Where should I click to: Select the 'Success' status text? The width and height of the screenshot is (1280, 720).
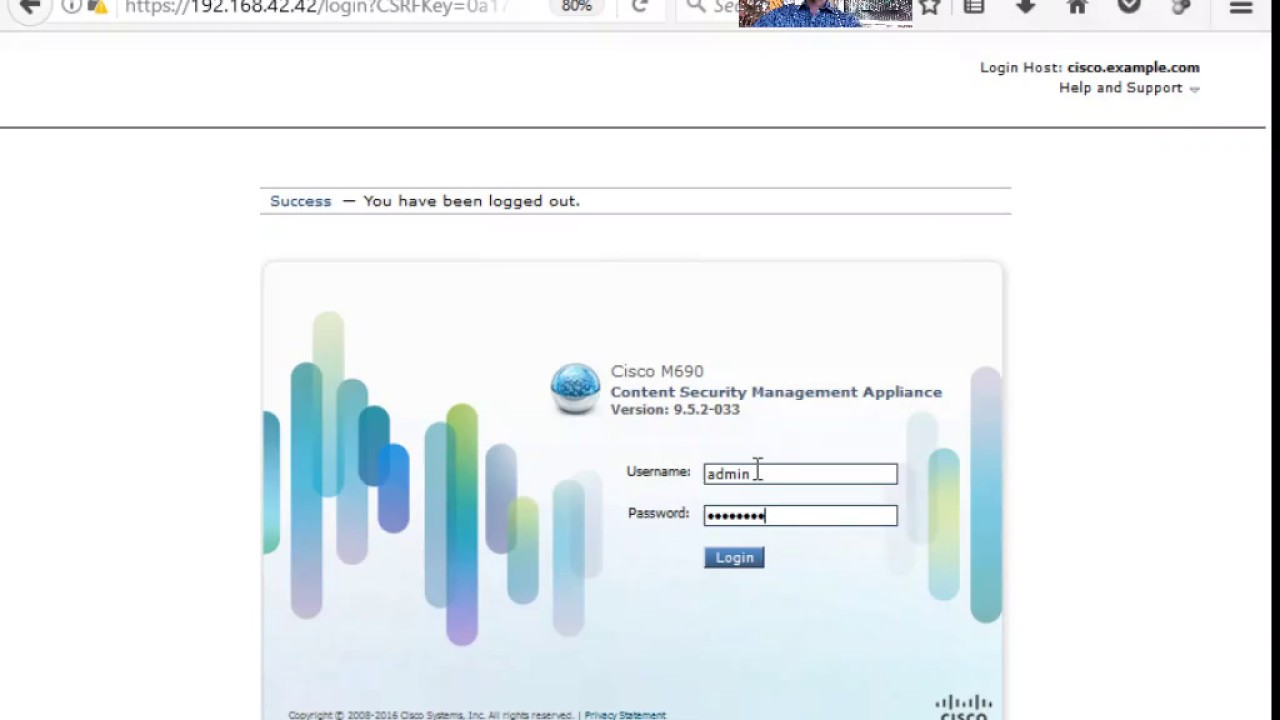tap(300, 201)
